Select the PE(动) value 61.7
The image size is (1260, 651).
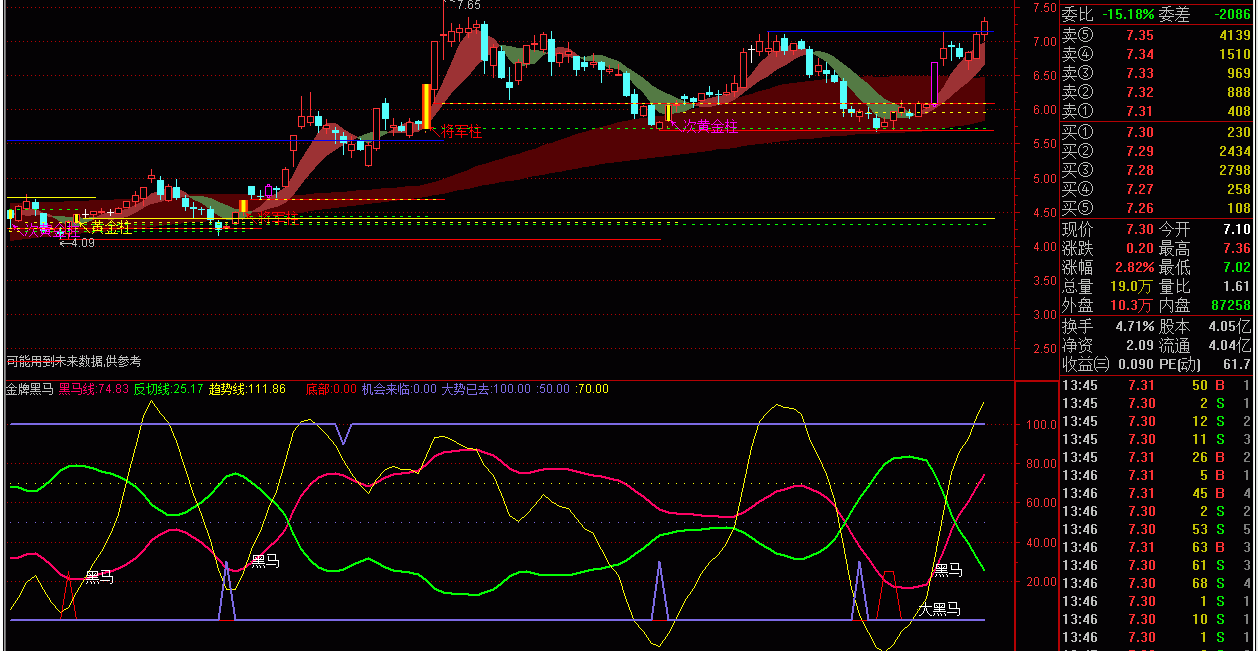1236,365
